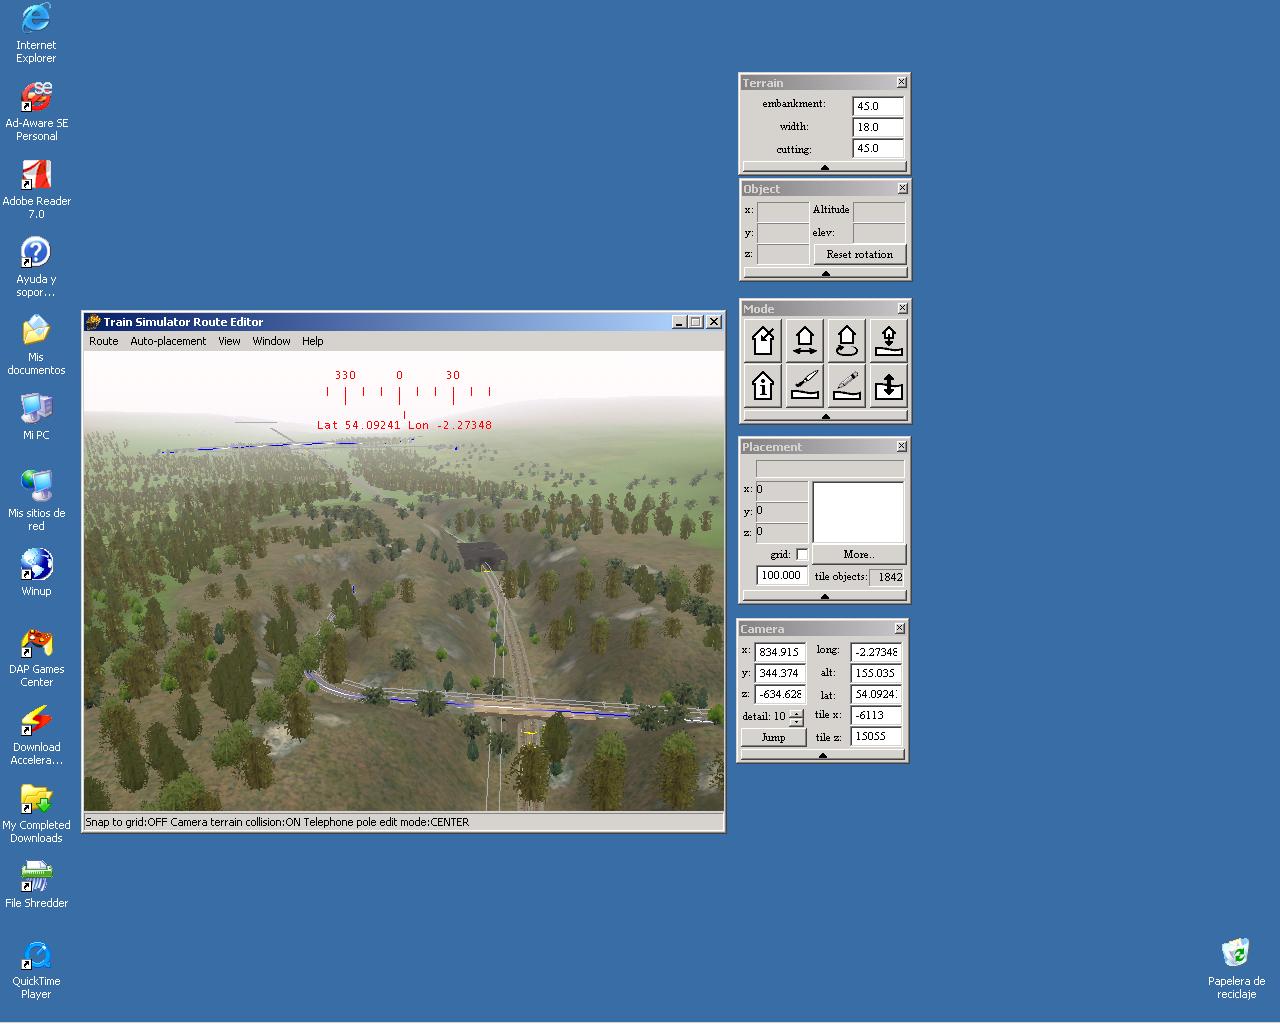The width and height of the screenshot is (1280, 1024).
Task: Increase the camera detail level stepper
Action: [x=796, y=713]
